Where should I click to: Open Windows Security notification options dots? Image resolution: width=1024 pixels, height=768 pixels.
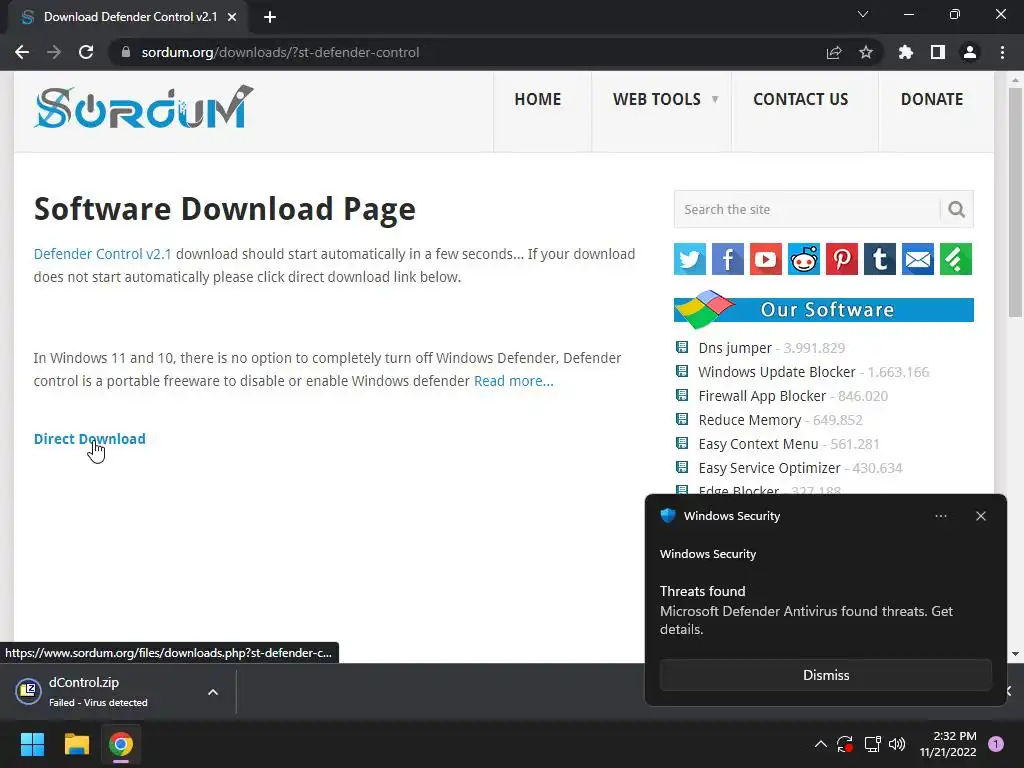click(940, 516)
